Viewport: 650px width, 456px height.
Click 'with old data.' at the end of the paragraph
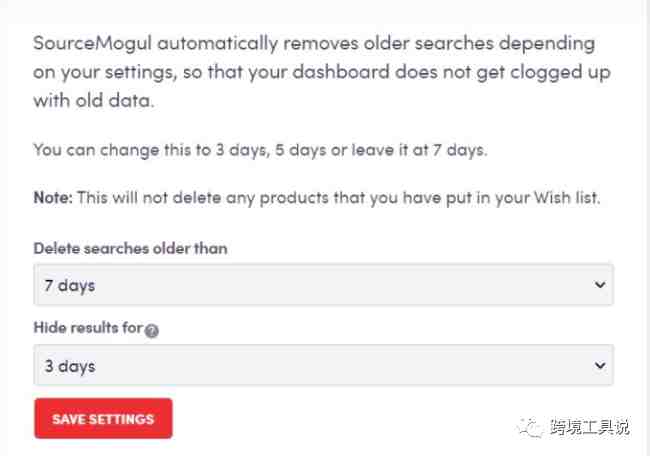(x=94, y=100)
